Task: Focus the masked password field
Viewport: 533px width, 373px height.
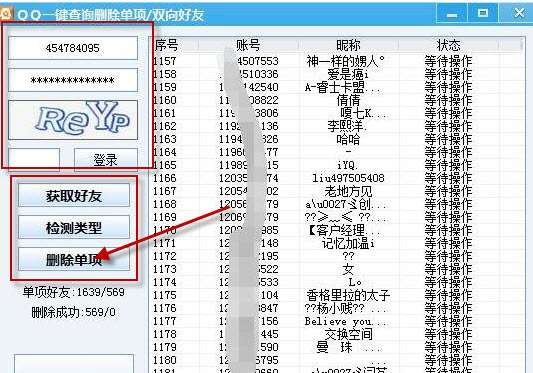Action: tap(73, 80)
